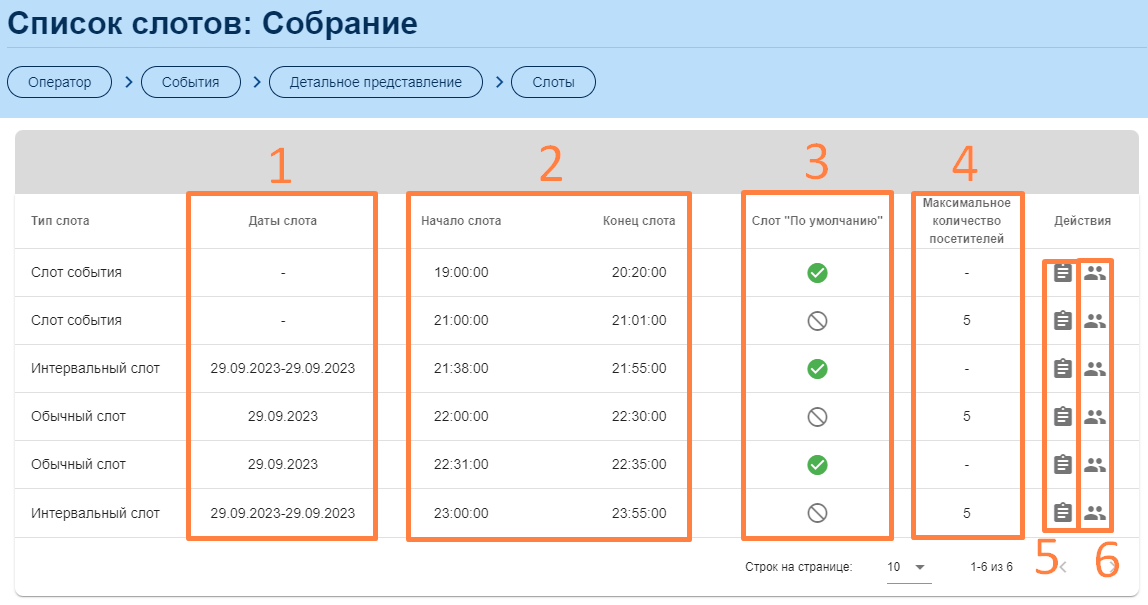Click clipboard icon in the 21:00:00 row
Viewport: 1148px width, 605px height.
(1062, 321)
